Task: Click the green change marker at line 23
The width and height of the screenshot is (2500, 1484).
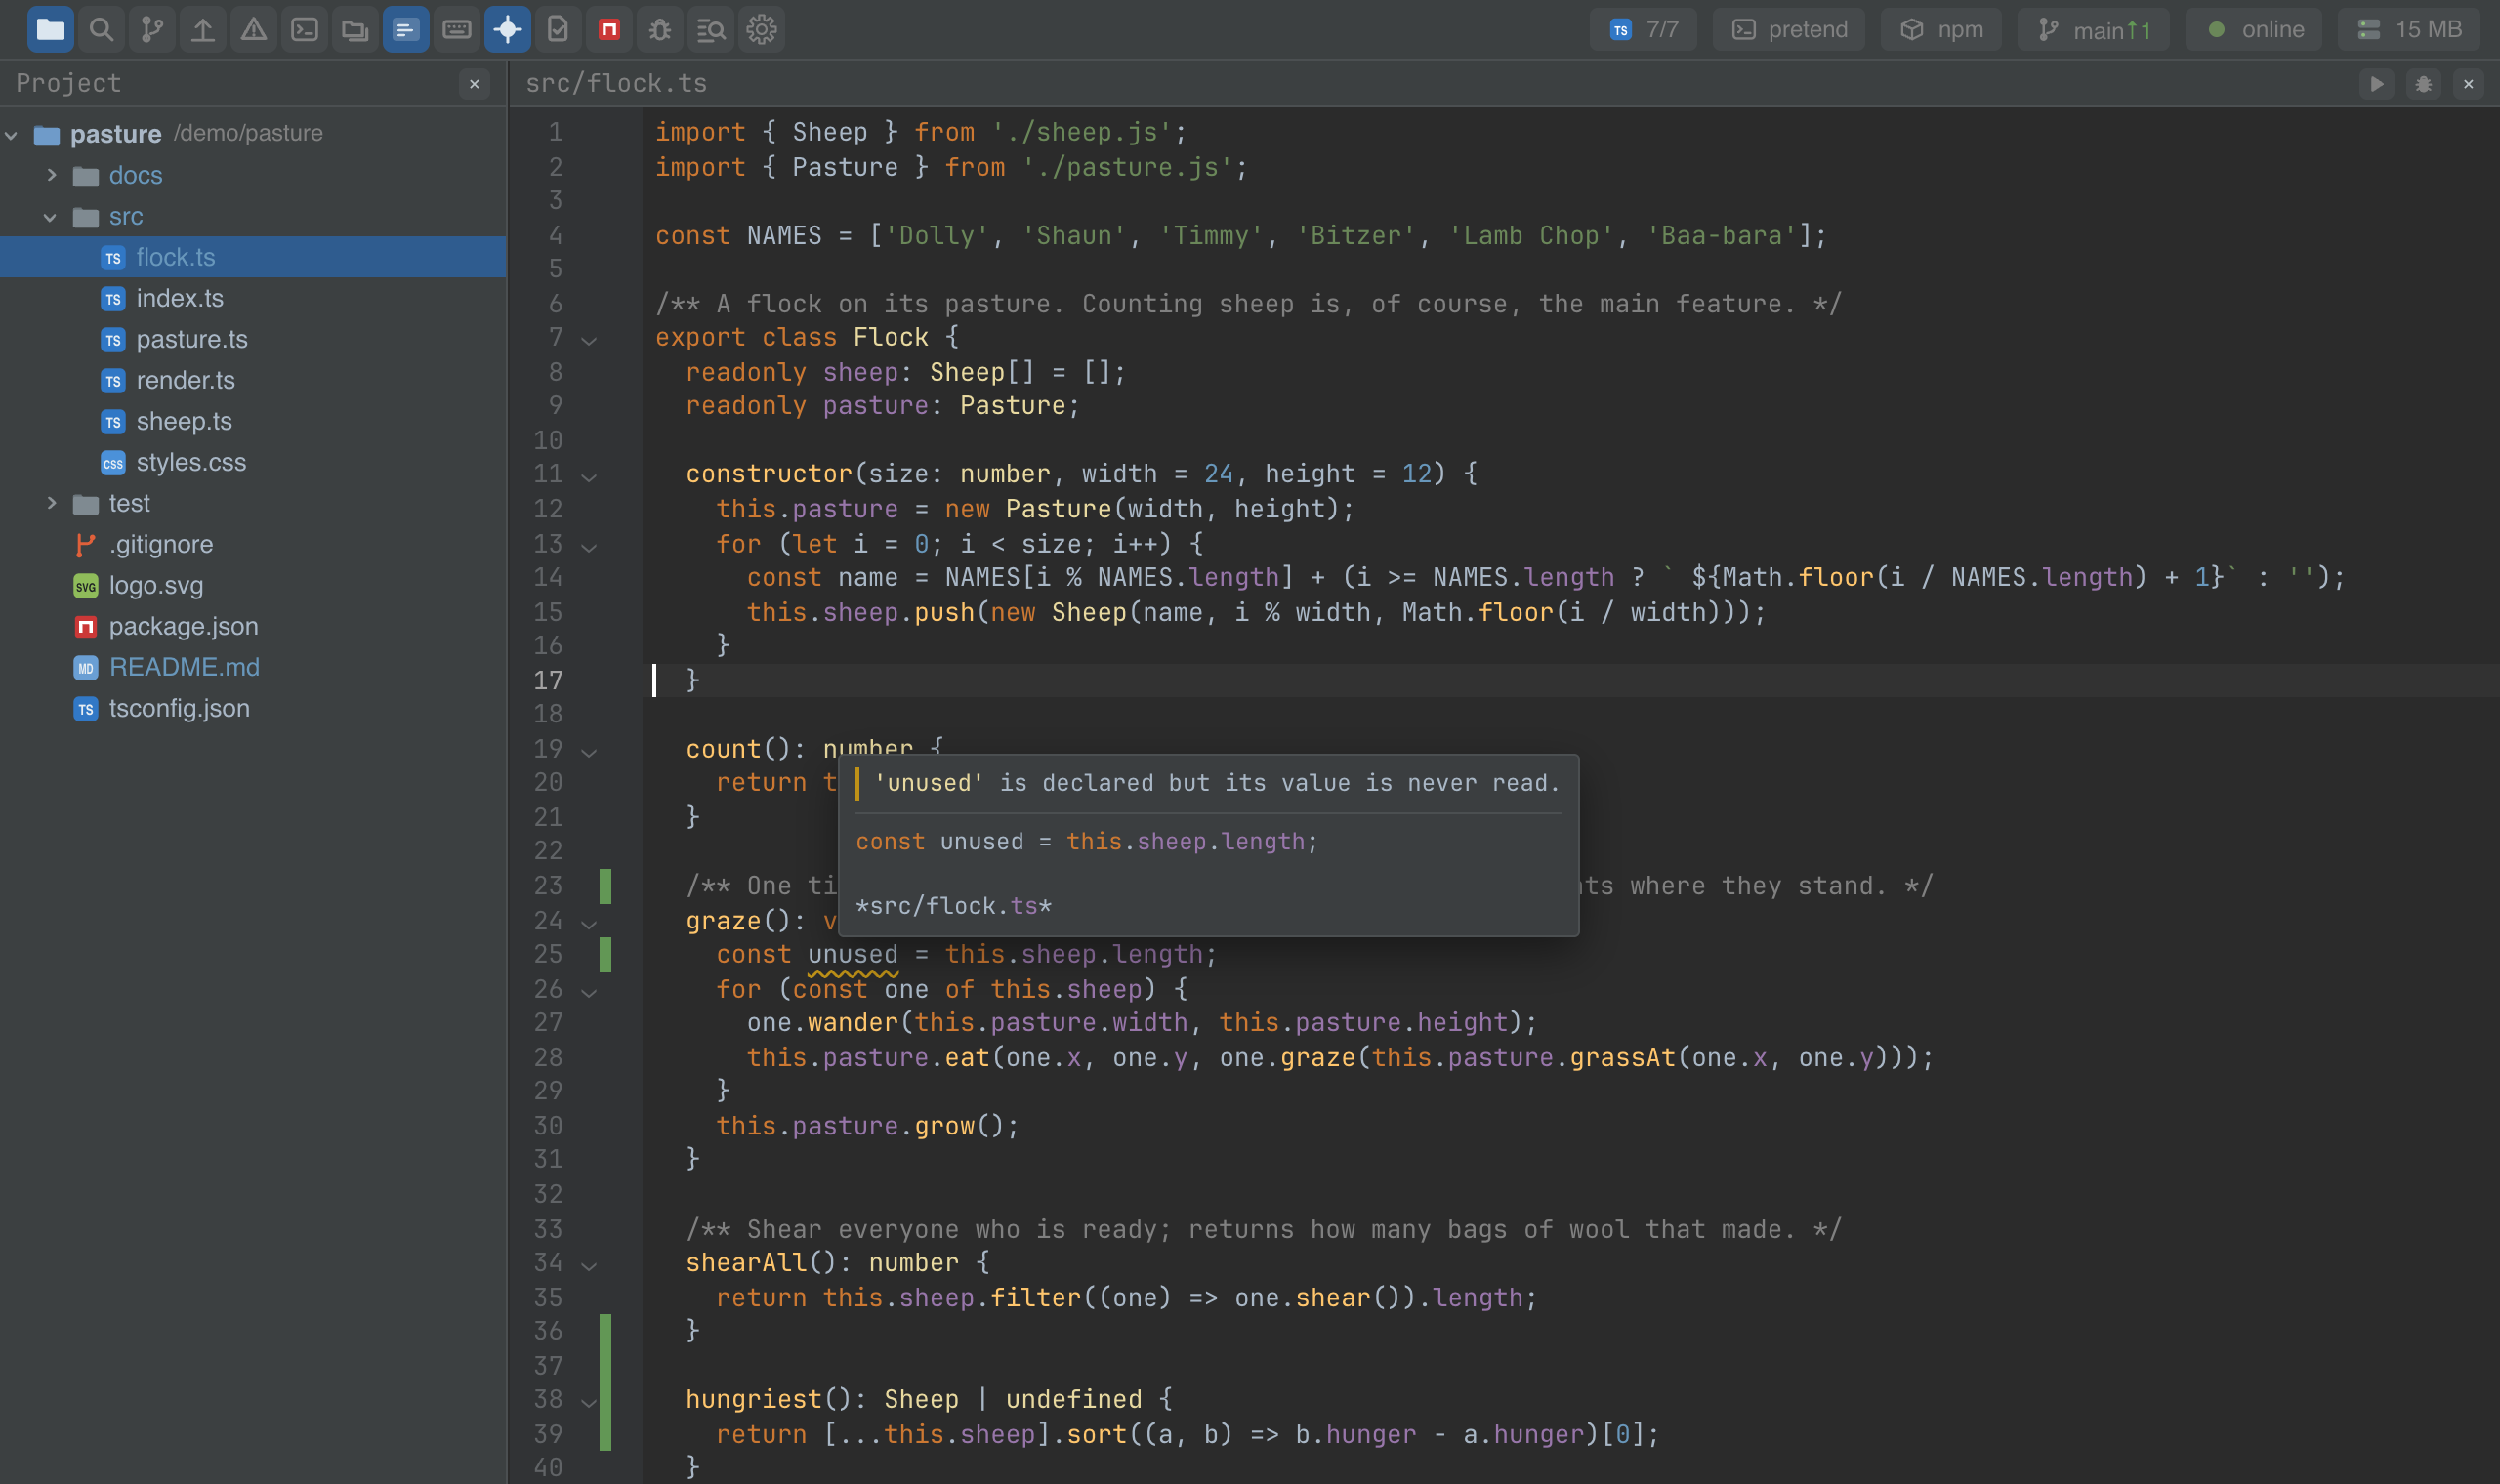Action: point(605,886)
